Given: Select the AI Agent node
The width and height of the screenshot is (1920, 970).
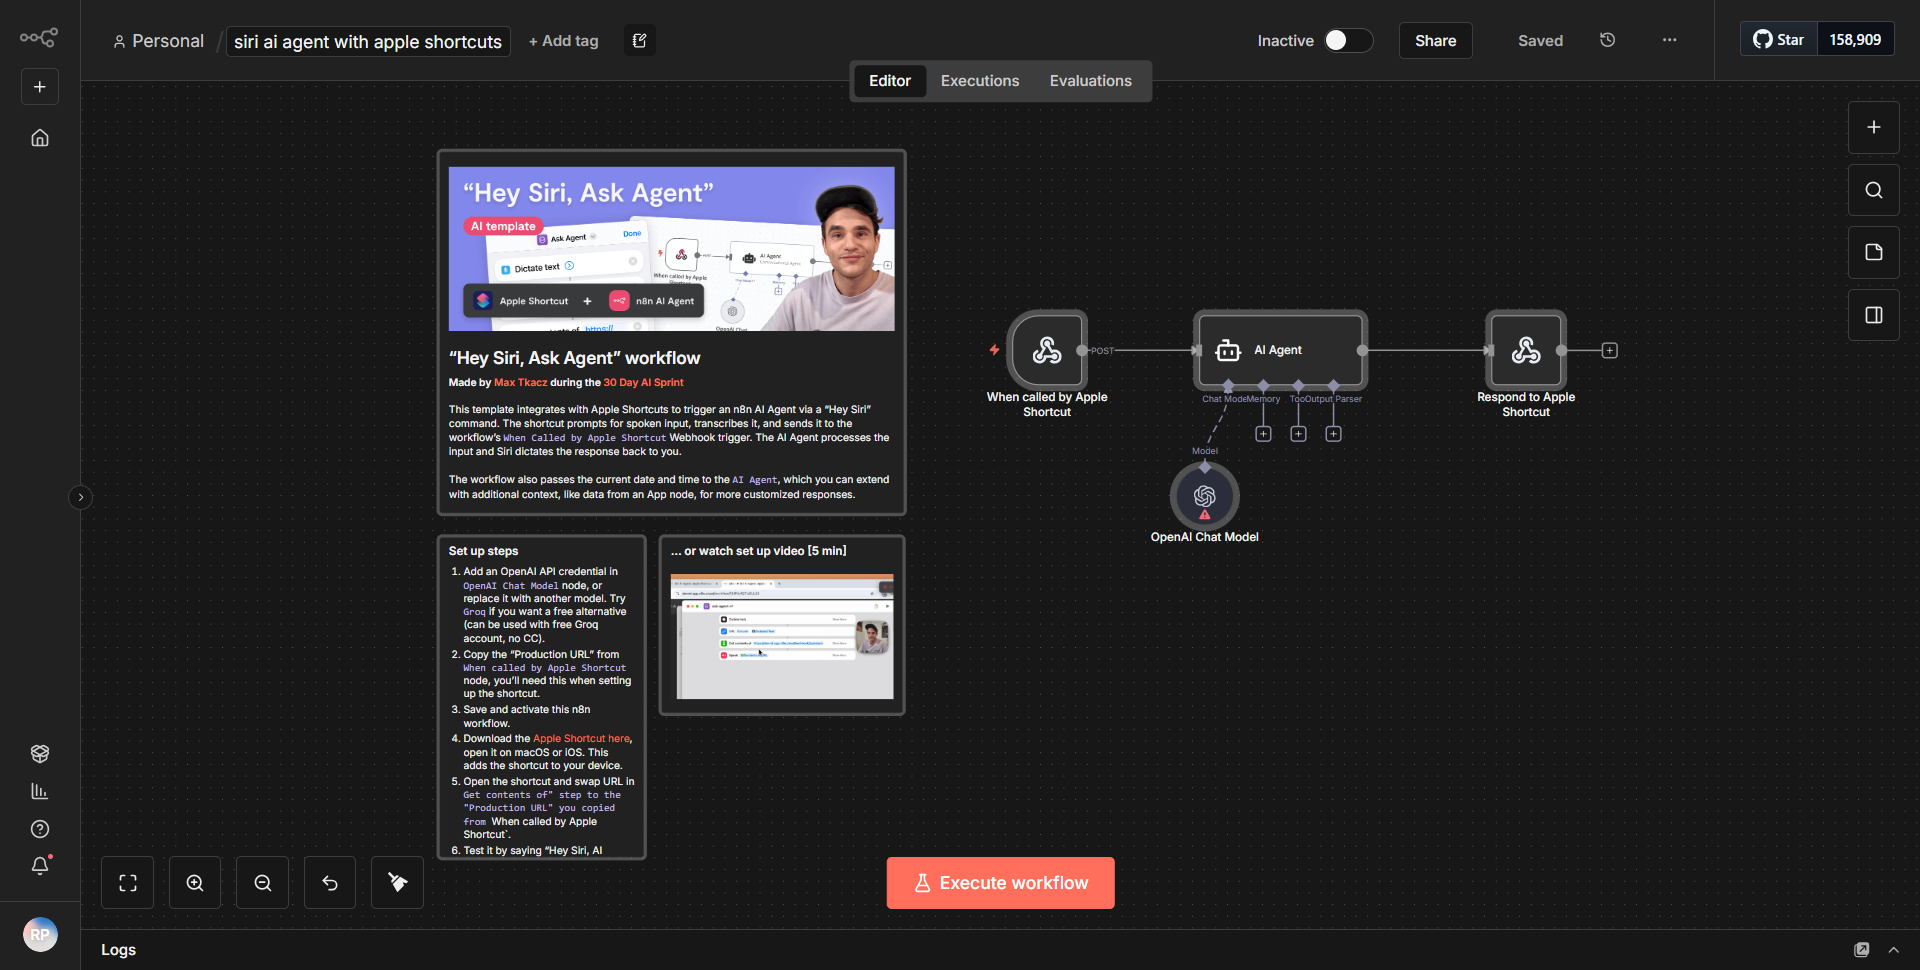Looking at the screenshot, I should click(x=1280, y=350).
